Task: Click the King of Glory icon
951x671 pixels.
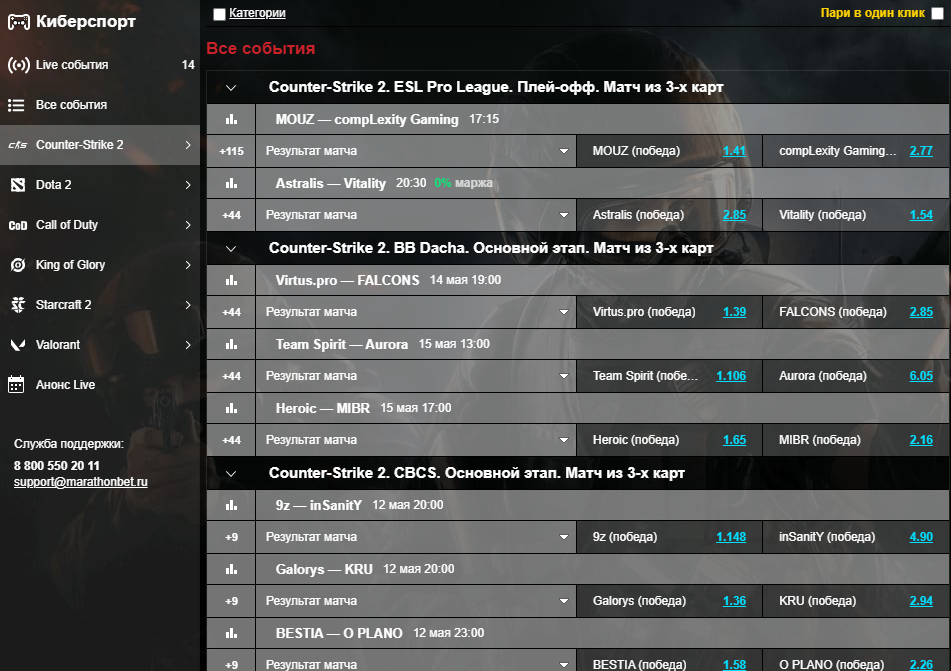Action: tap(18, 265)
